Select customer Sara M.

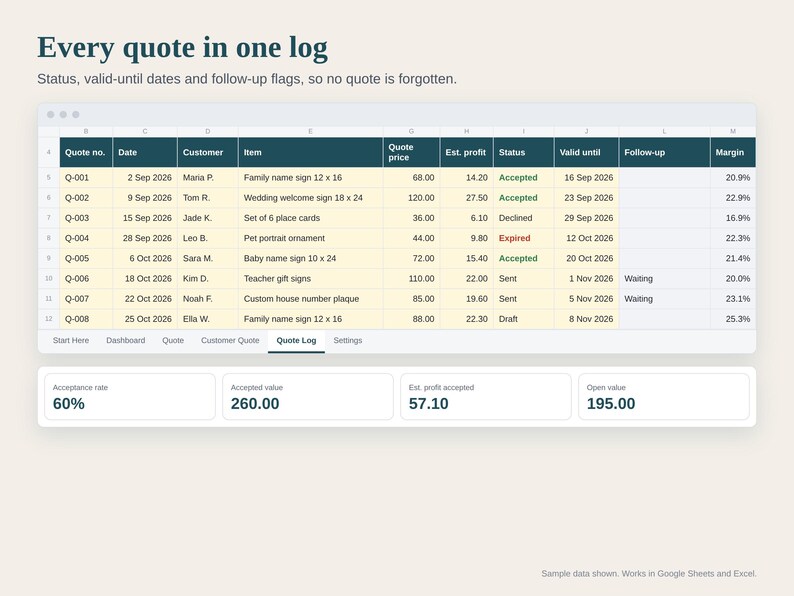[208, 259]
